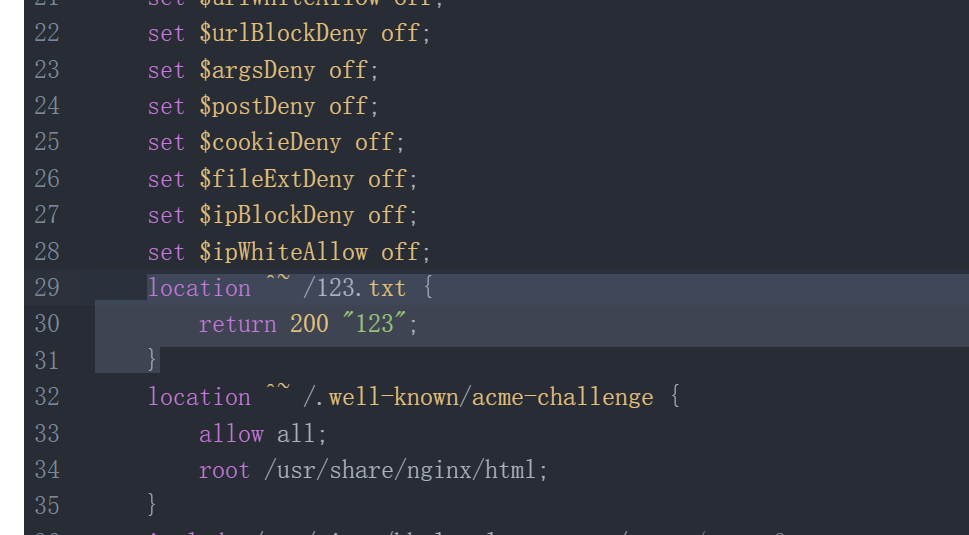Image resolution: width=969 pixels, height=535 pixels.
Task: Click the 'allow' directive on line 33
Action: (x=231, y=434)
